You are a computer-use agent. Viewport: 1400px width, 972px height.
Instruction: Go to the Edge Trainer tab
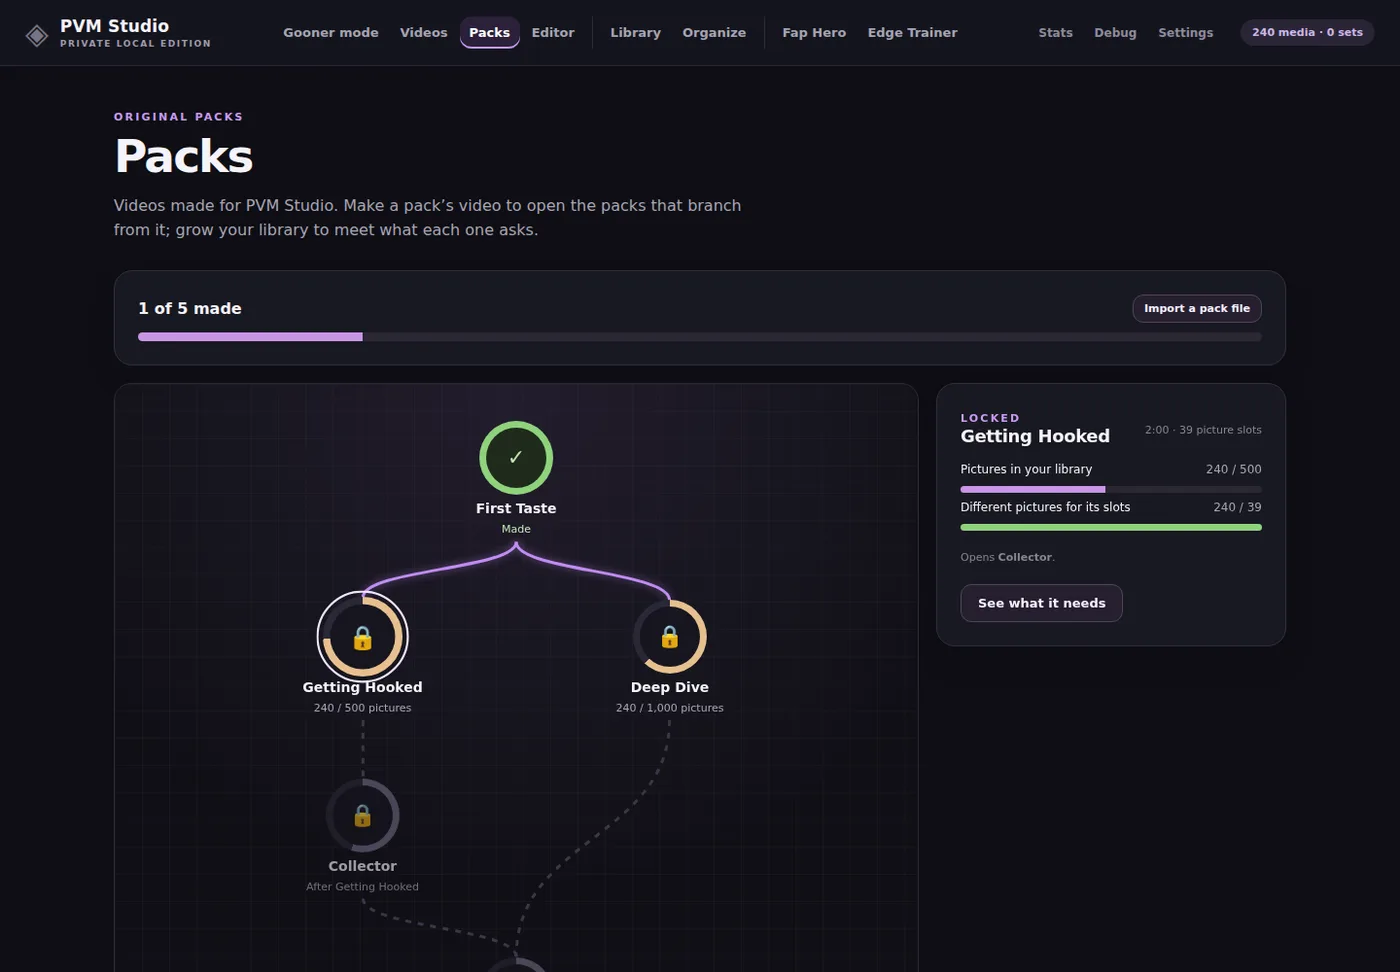tap(913, 33)
